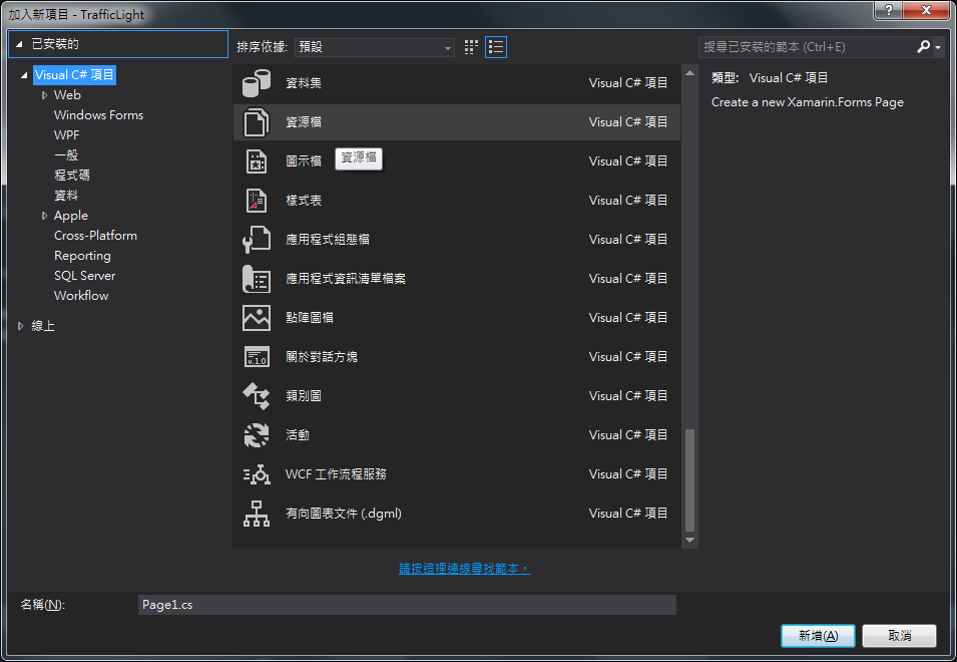Click the 新增(A) add button
Screen dimensions: 957x662
click(x=817, y=636)
